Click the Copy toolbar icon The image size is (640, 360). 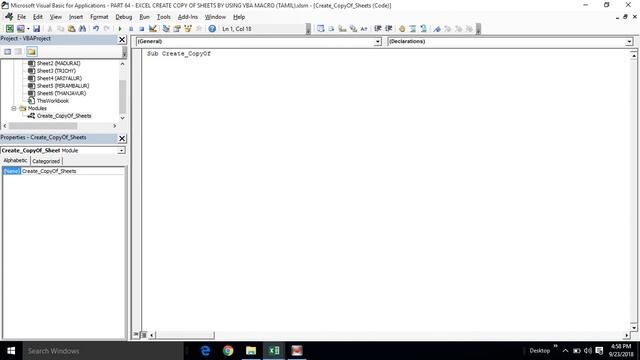click(x=60, y=29)
